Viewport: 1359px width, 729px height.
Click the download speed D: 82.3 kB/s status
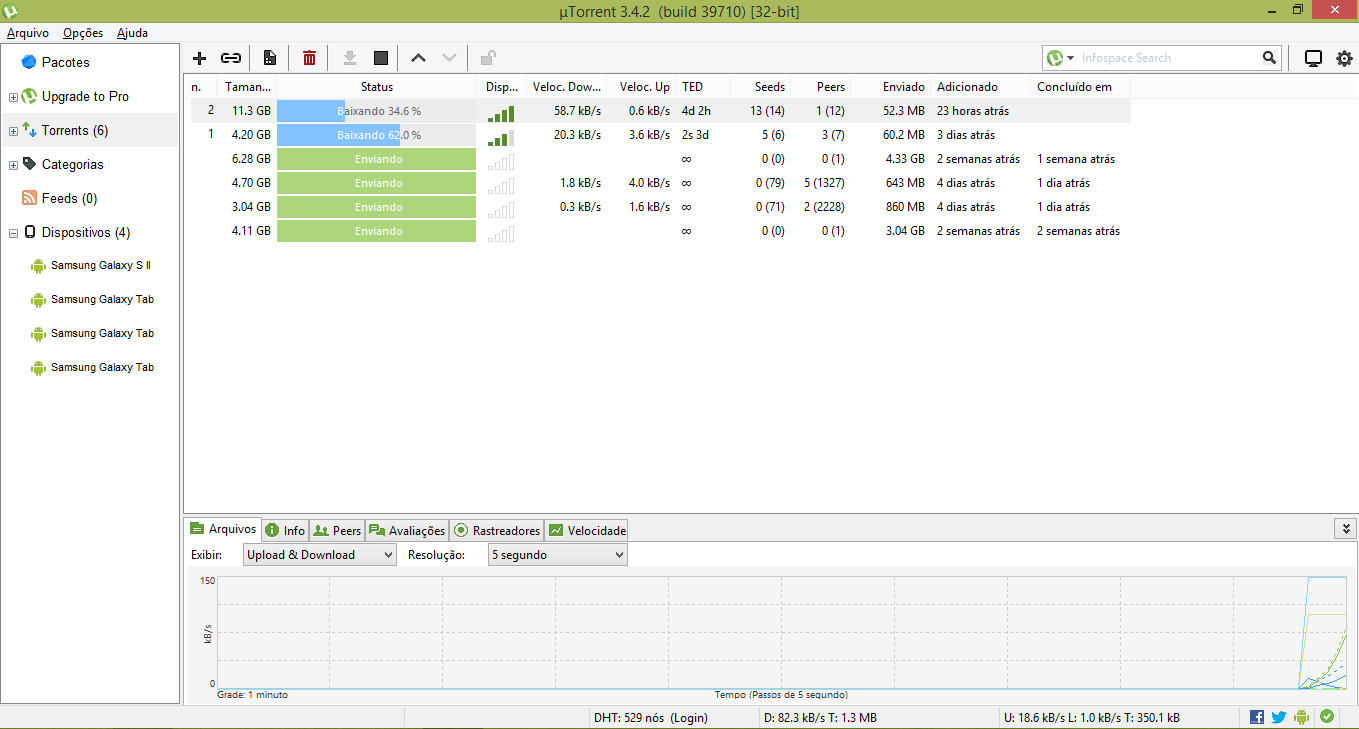820,717
